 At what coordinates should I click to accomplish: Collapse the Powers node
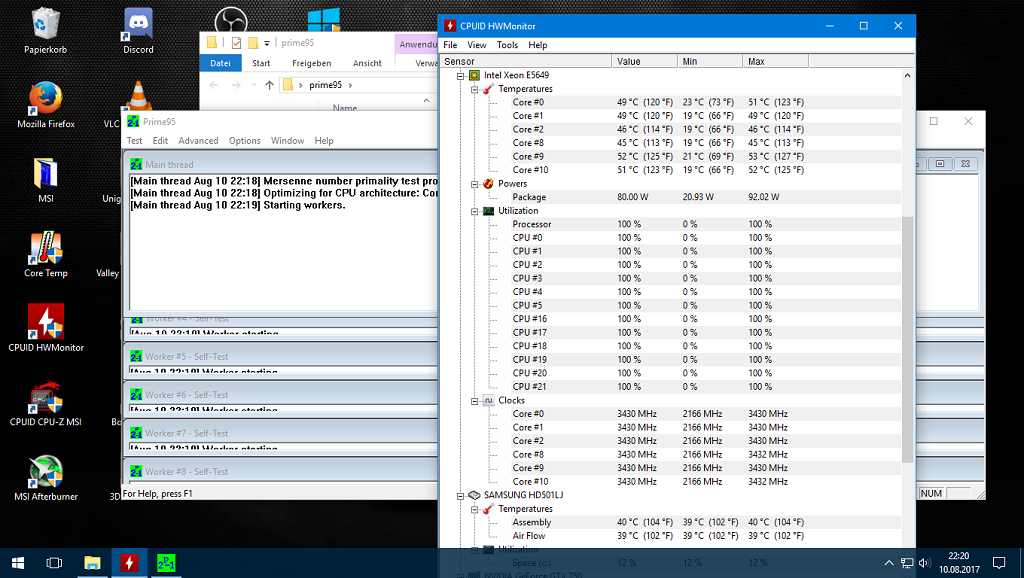click(475, 184)
